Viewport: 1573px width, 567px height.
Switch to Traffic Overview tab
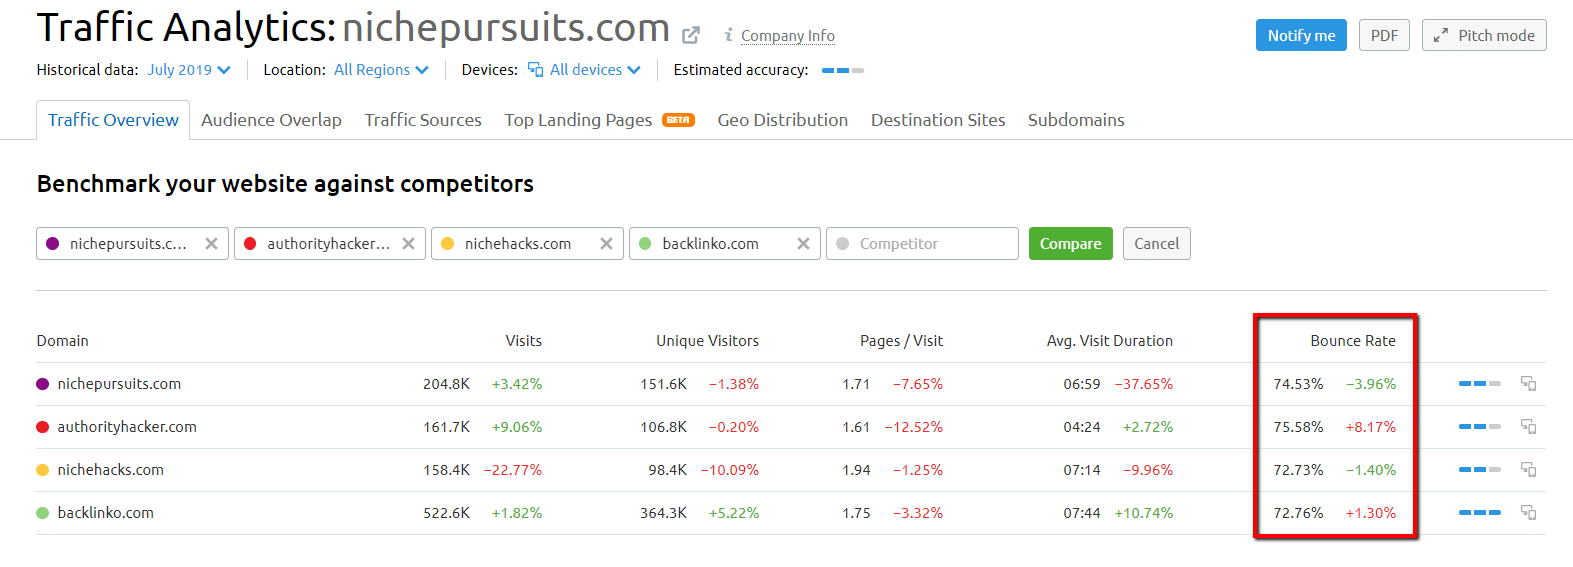113,120
